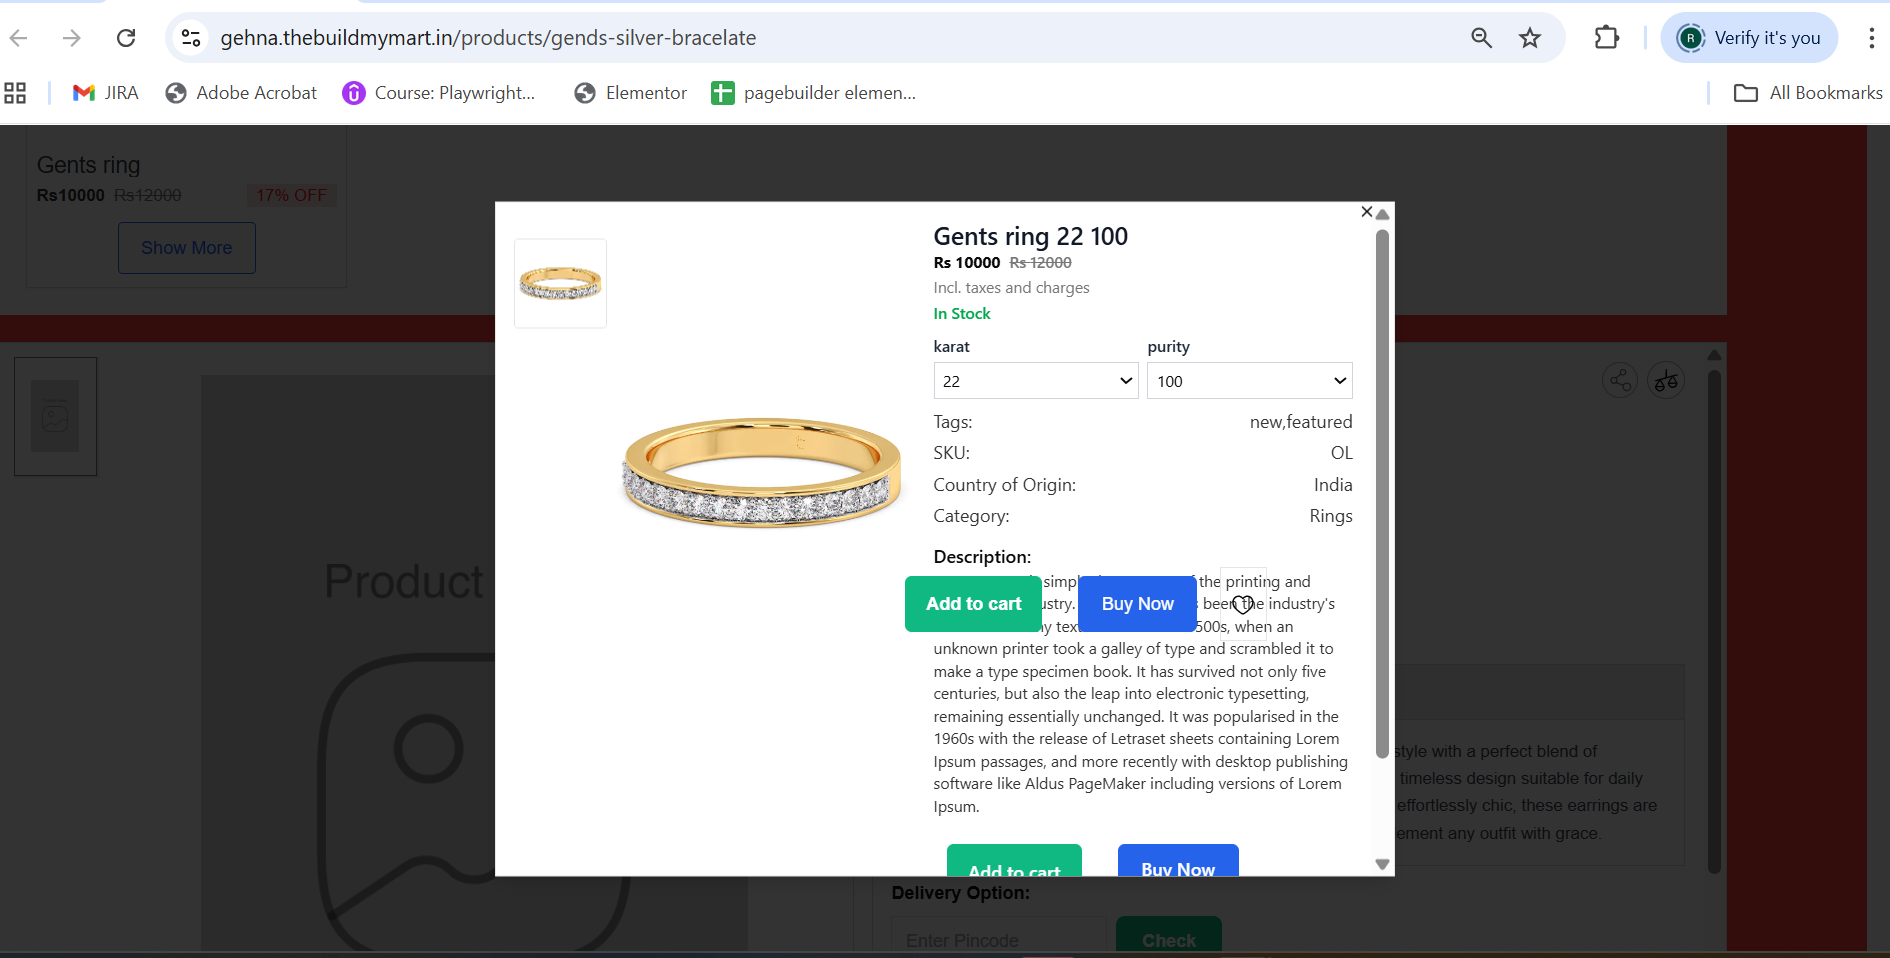Click the modal vertical scrollbar thumb

[x=1382, y=494]
